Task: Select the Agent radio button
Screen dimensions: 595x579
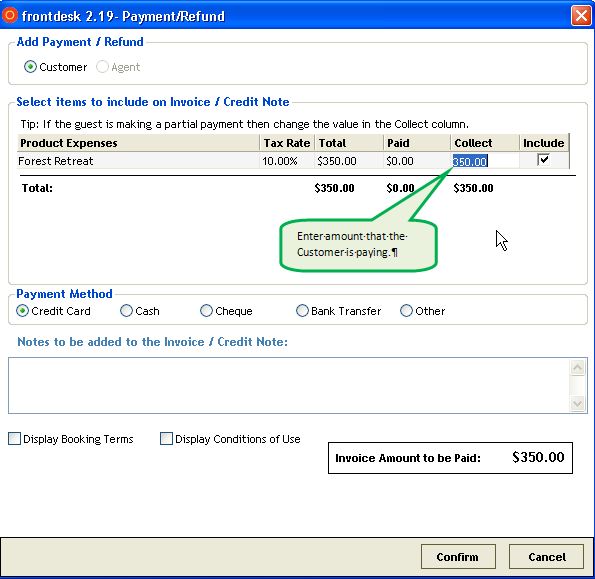Action: pyautogui.click(x=102, y=67)
